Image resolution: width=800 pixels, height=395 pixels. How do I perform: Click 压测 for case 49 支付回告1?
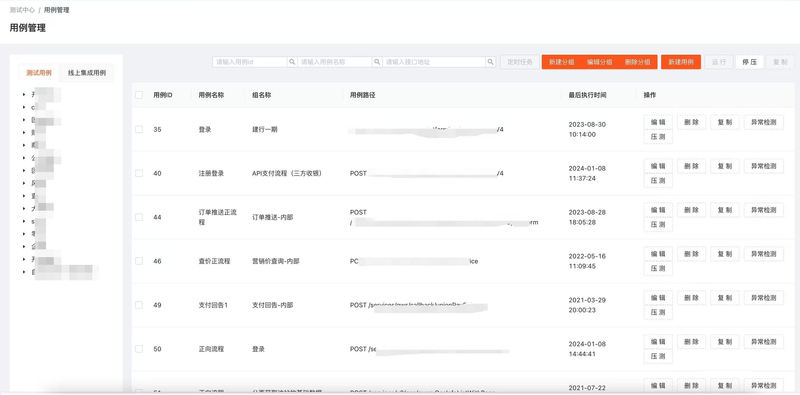pyautogui.click(x=658, y=312)
